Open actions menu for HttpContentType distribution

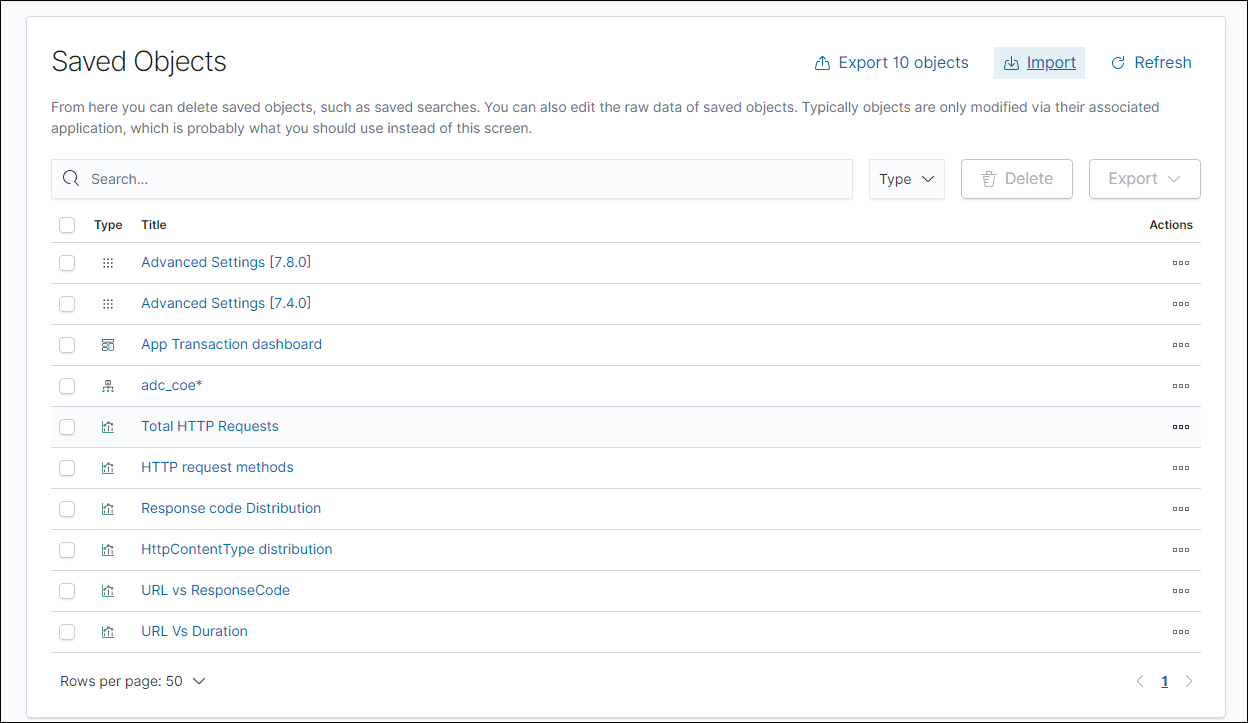[1180, 550]
